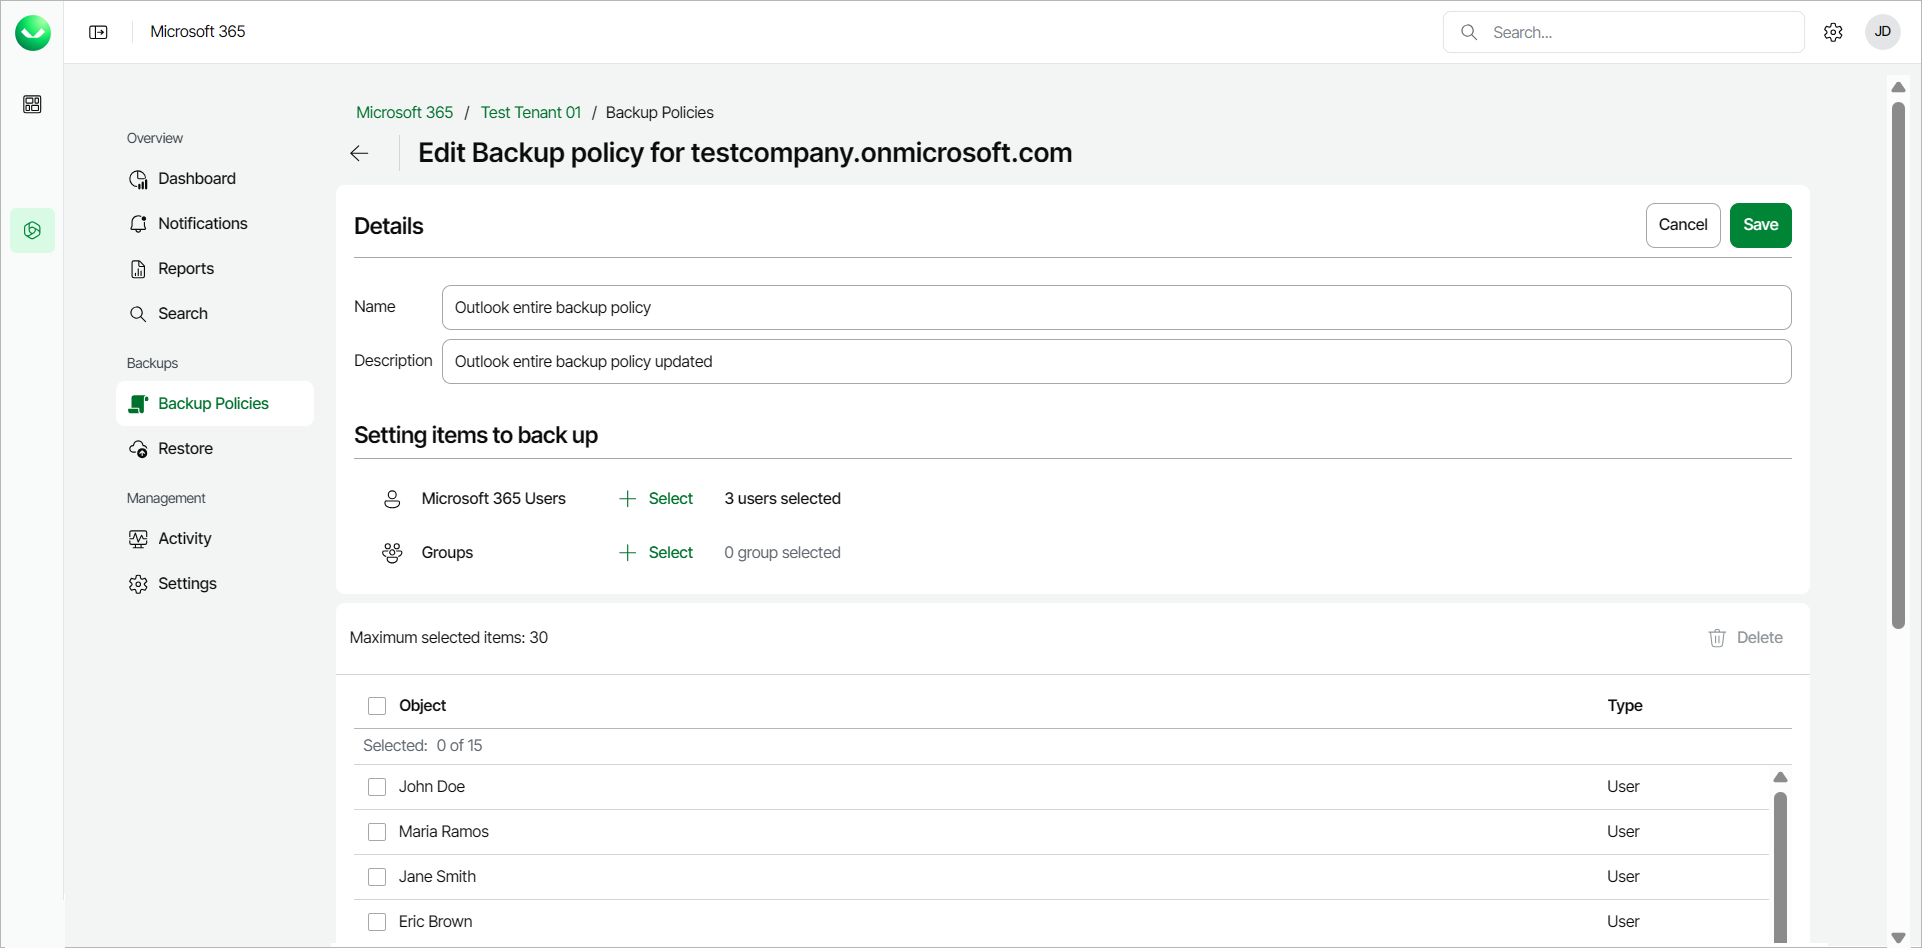Viewport: 1922px width, 948px height.
Task: Click the Microsoft 365 Users person icon
Action: pyautogui.click(x=392, y=499)
